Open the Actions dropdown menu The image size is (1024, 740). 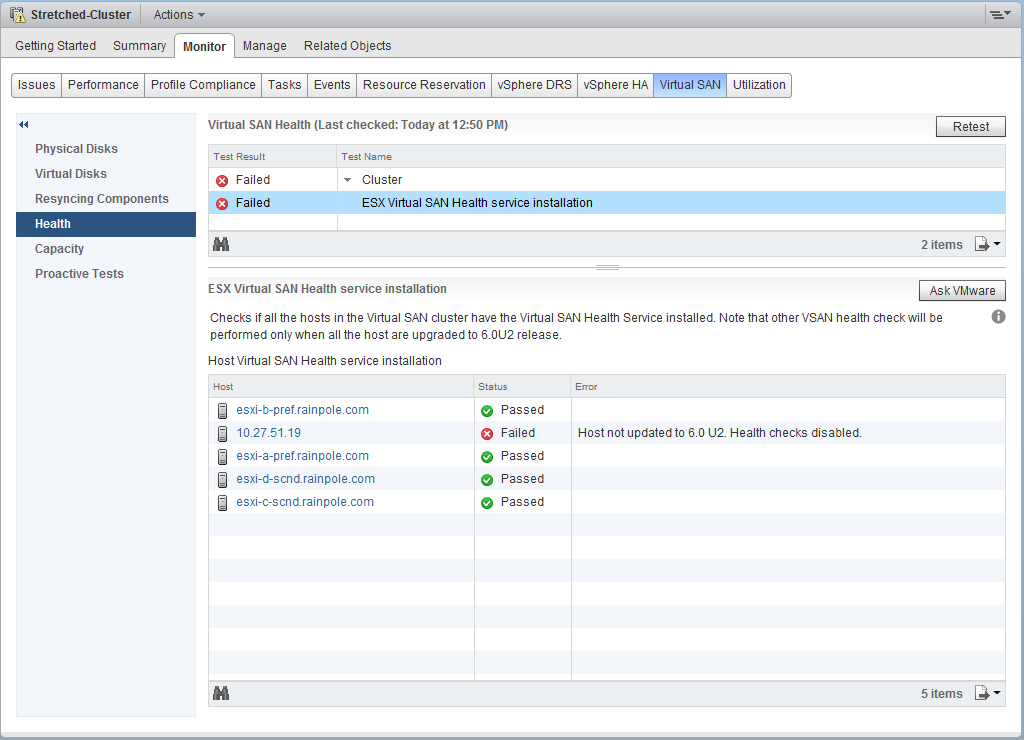179,15
